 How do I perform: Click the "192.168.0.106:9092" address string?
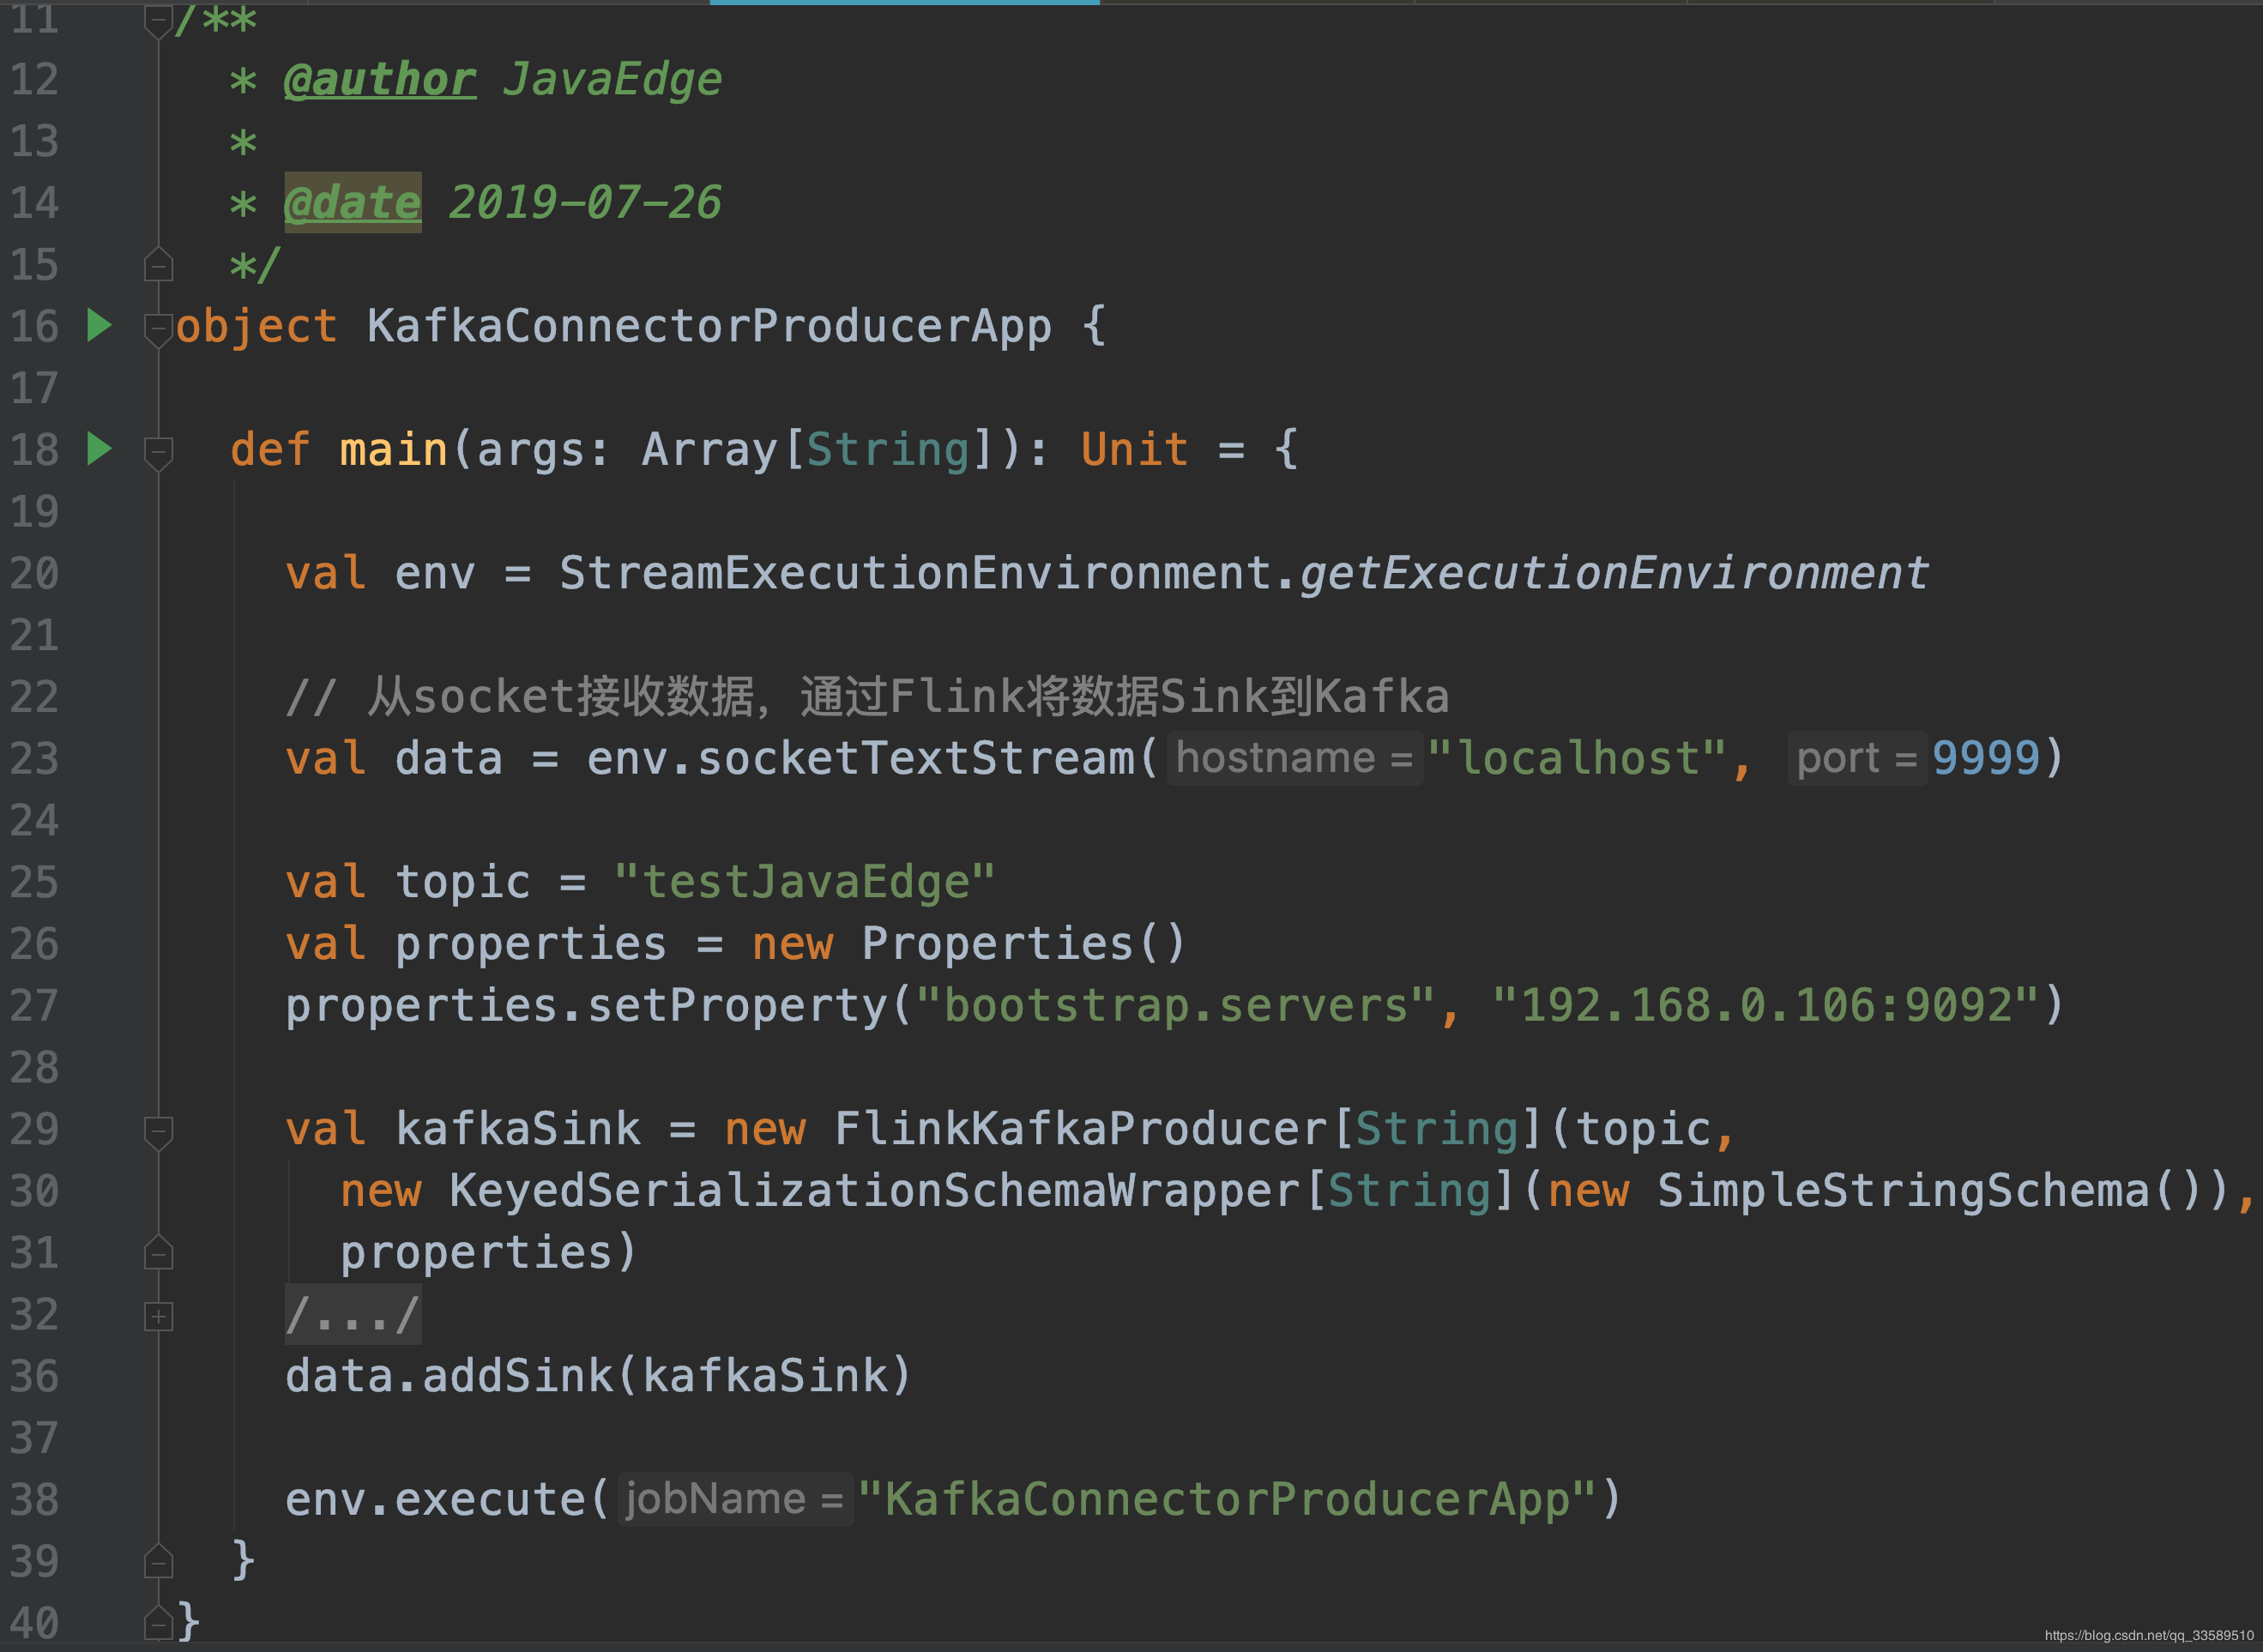[1765, 1005]
